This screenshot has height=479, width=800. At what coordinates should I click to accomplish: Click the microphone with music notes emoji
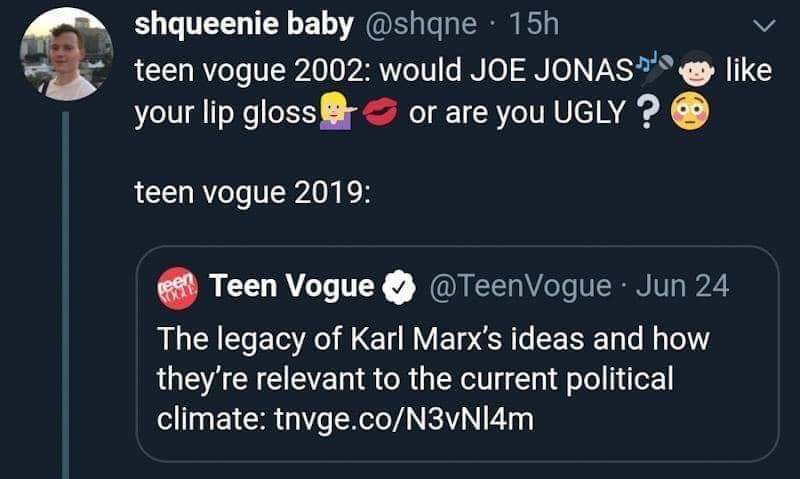click(x=656, y=69)
